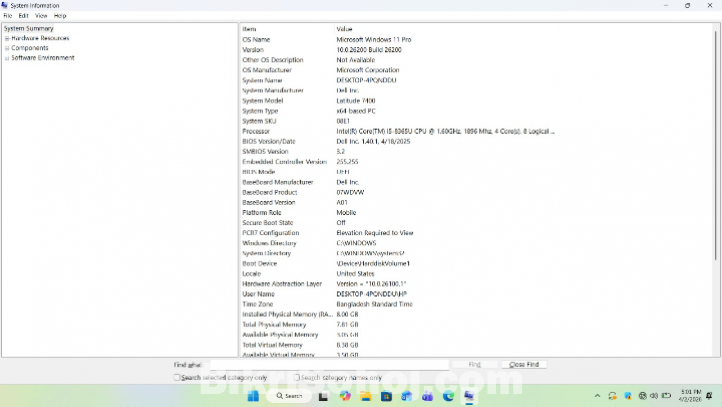722x407 pixels.
Task: Show hidden system tray icons
Action: (x=597, y=395)
